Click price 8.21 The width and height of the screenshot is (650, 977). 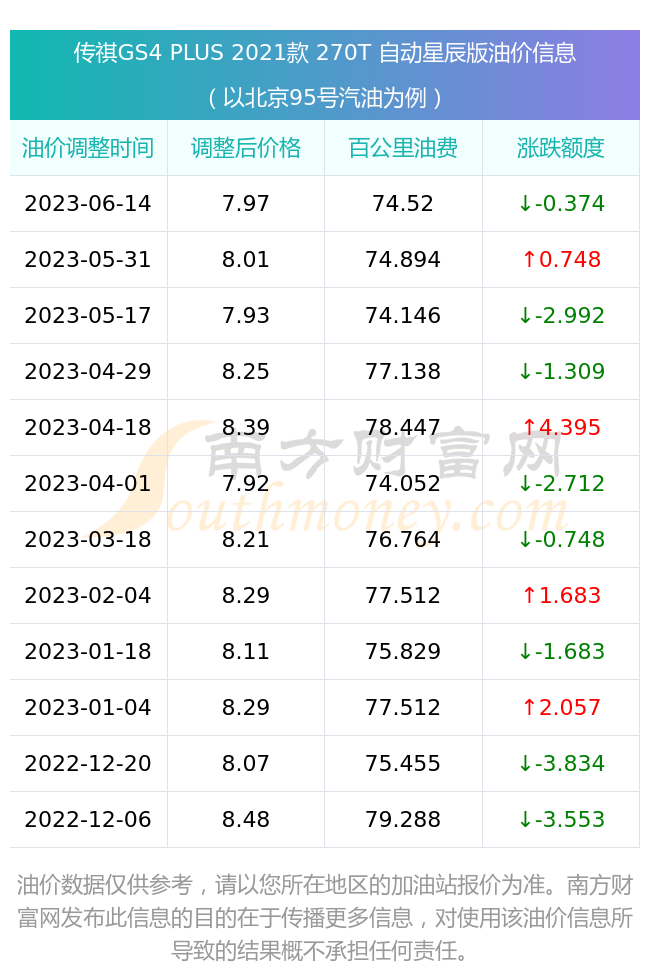tap(246, 540)
